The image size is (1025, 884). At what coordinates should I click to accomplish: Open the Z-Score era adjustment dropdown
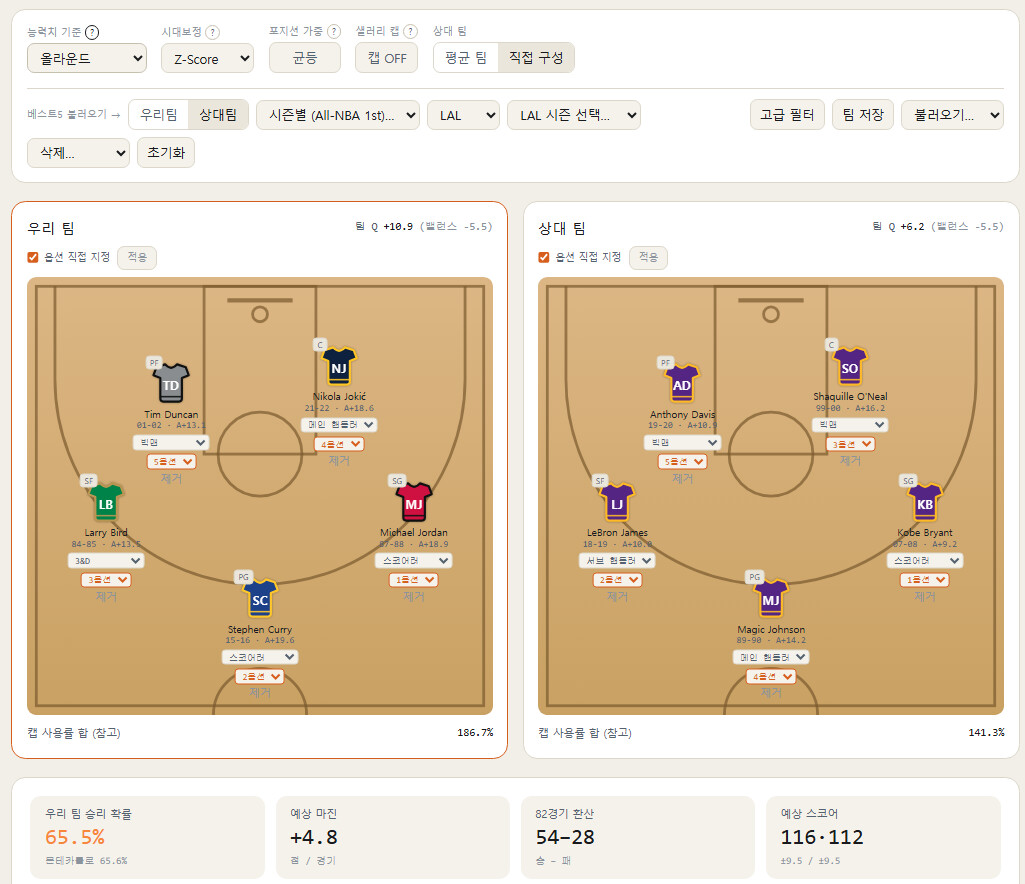(x=207, y=58)
